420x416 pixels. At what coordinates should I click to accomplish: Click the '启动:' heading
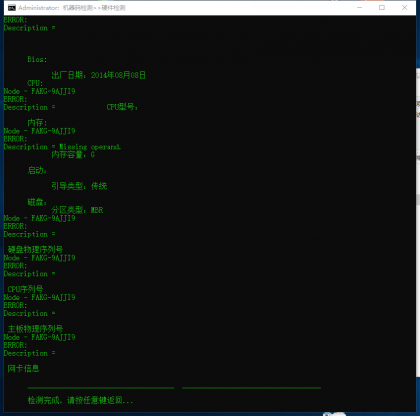pos(37,170)
